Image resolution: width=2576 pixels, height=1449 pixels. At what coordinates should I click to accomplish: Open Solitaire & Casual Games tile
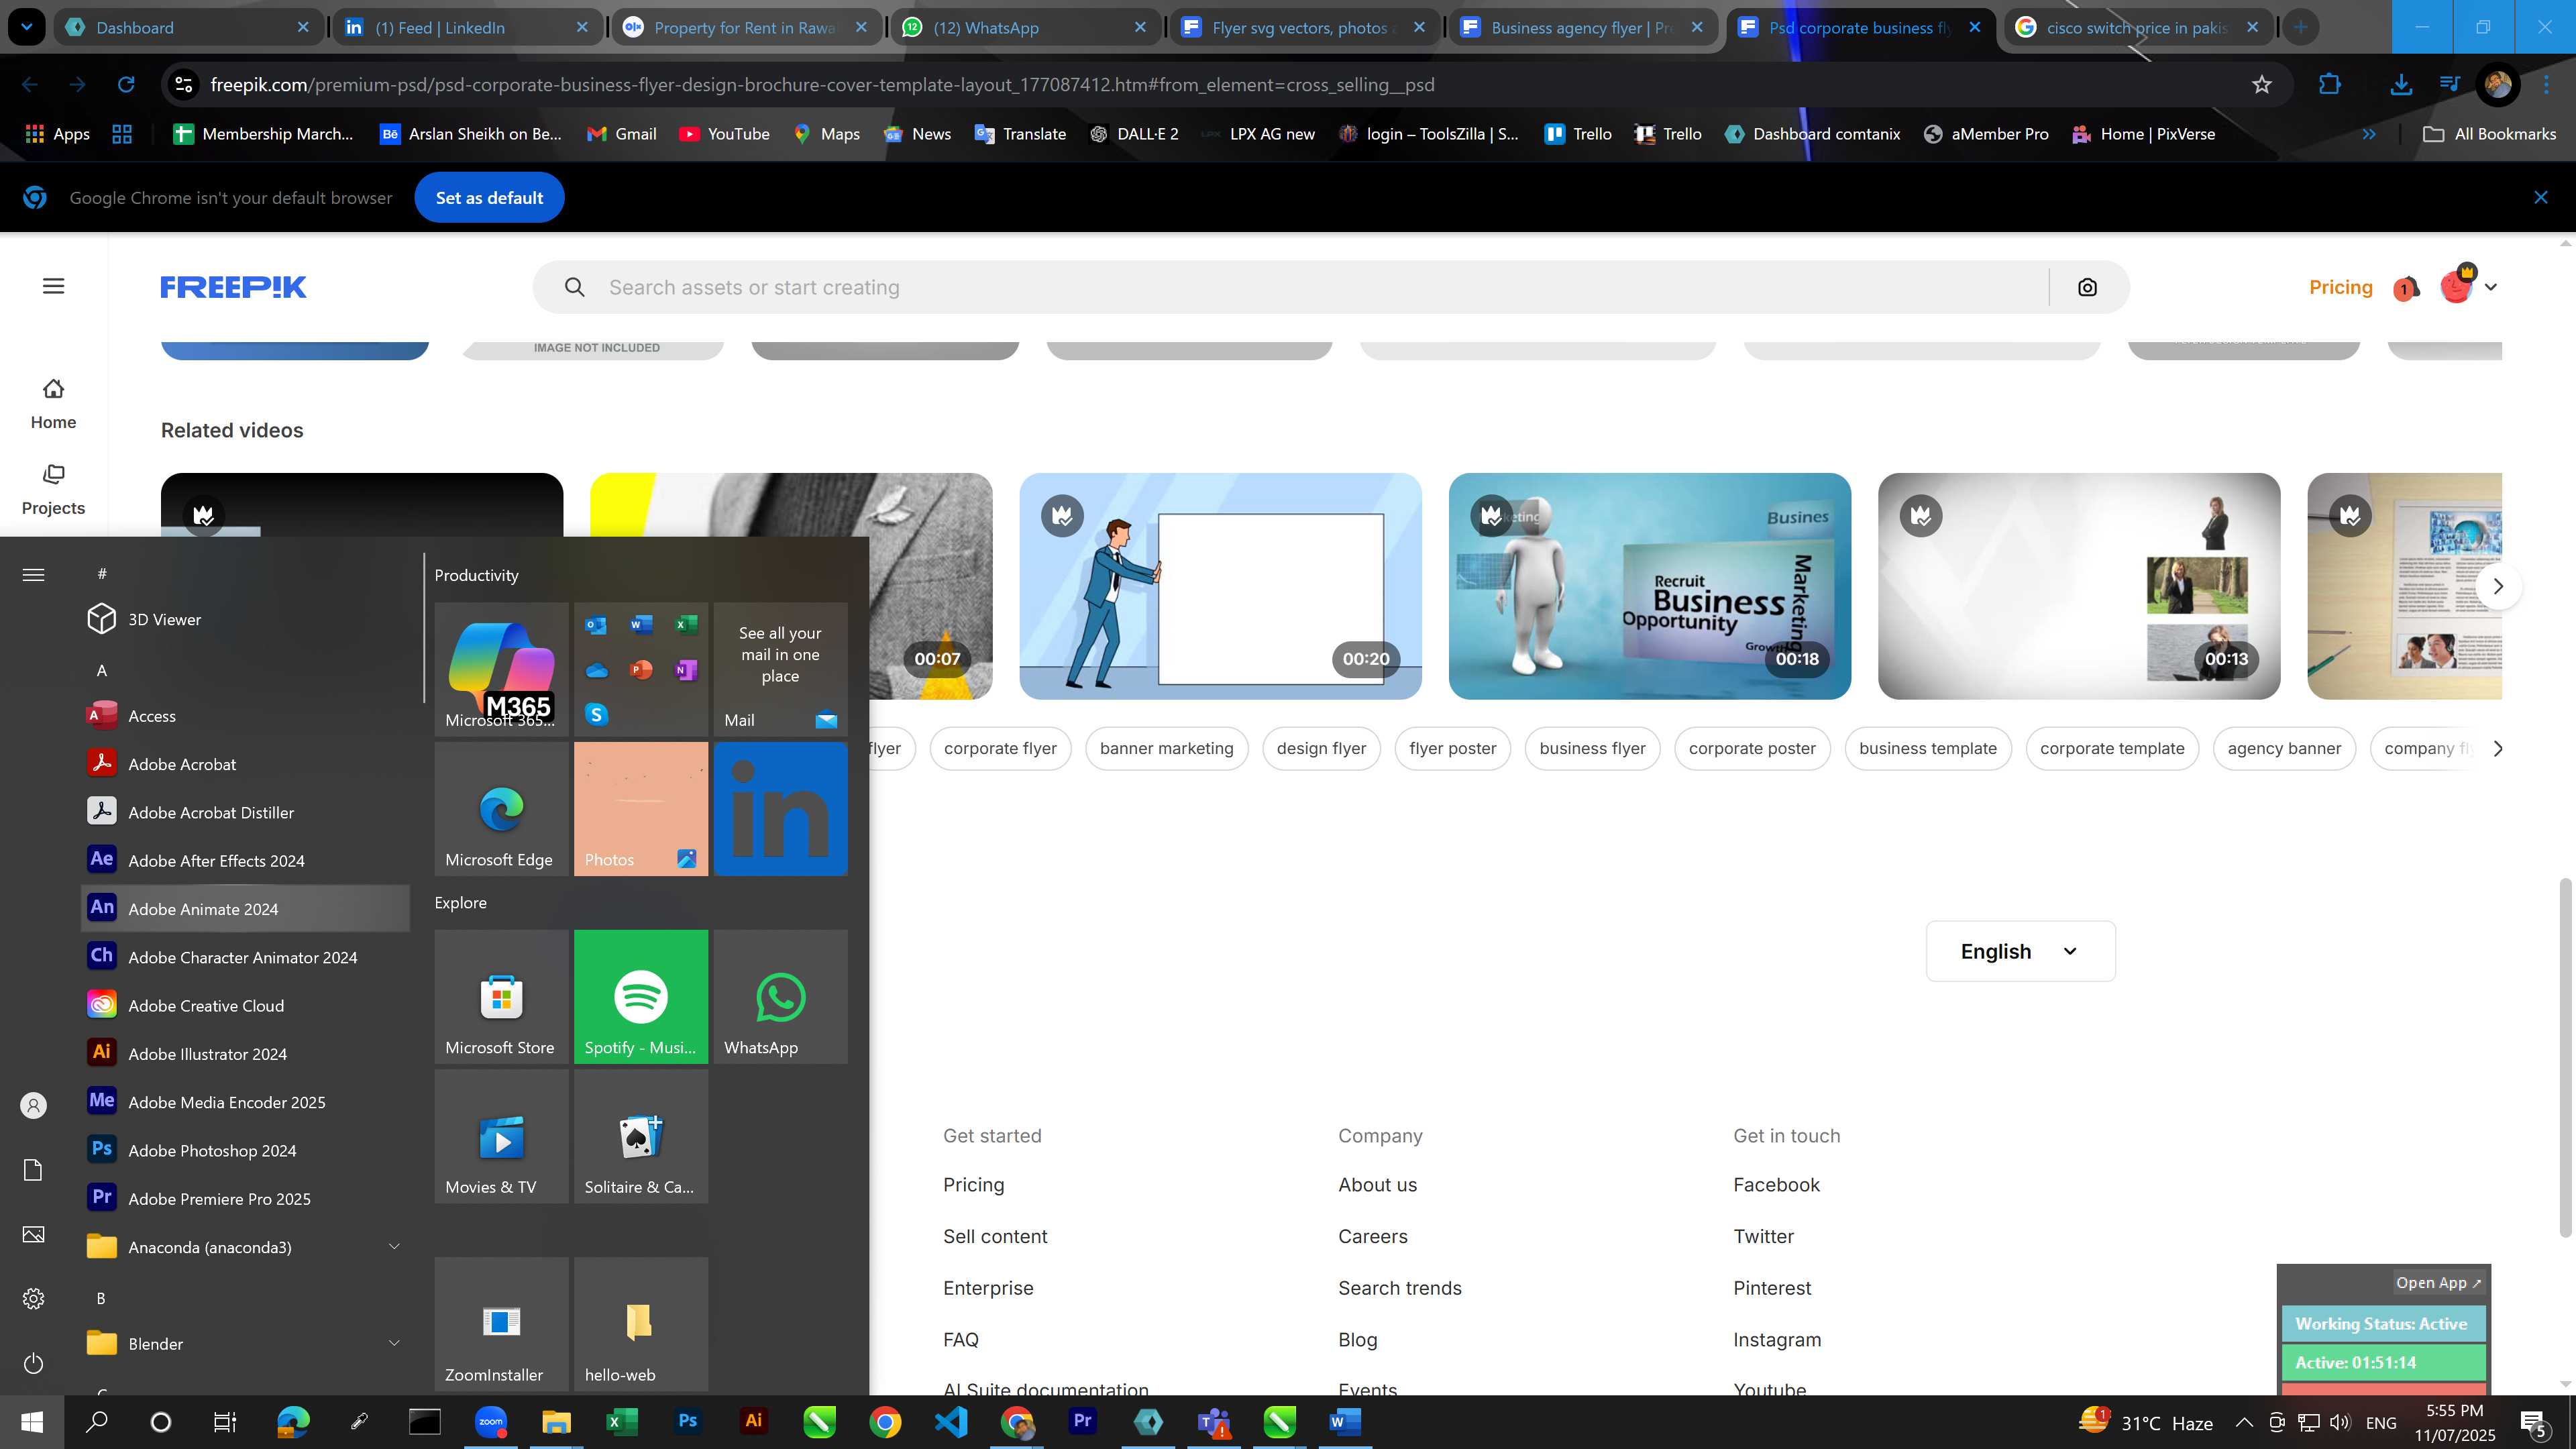tap(641, 1137)
